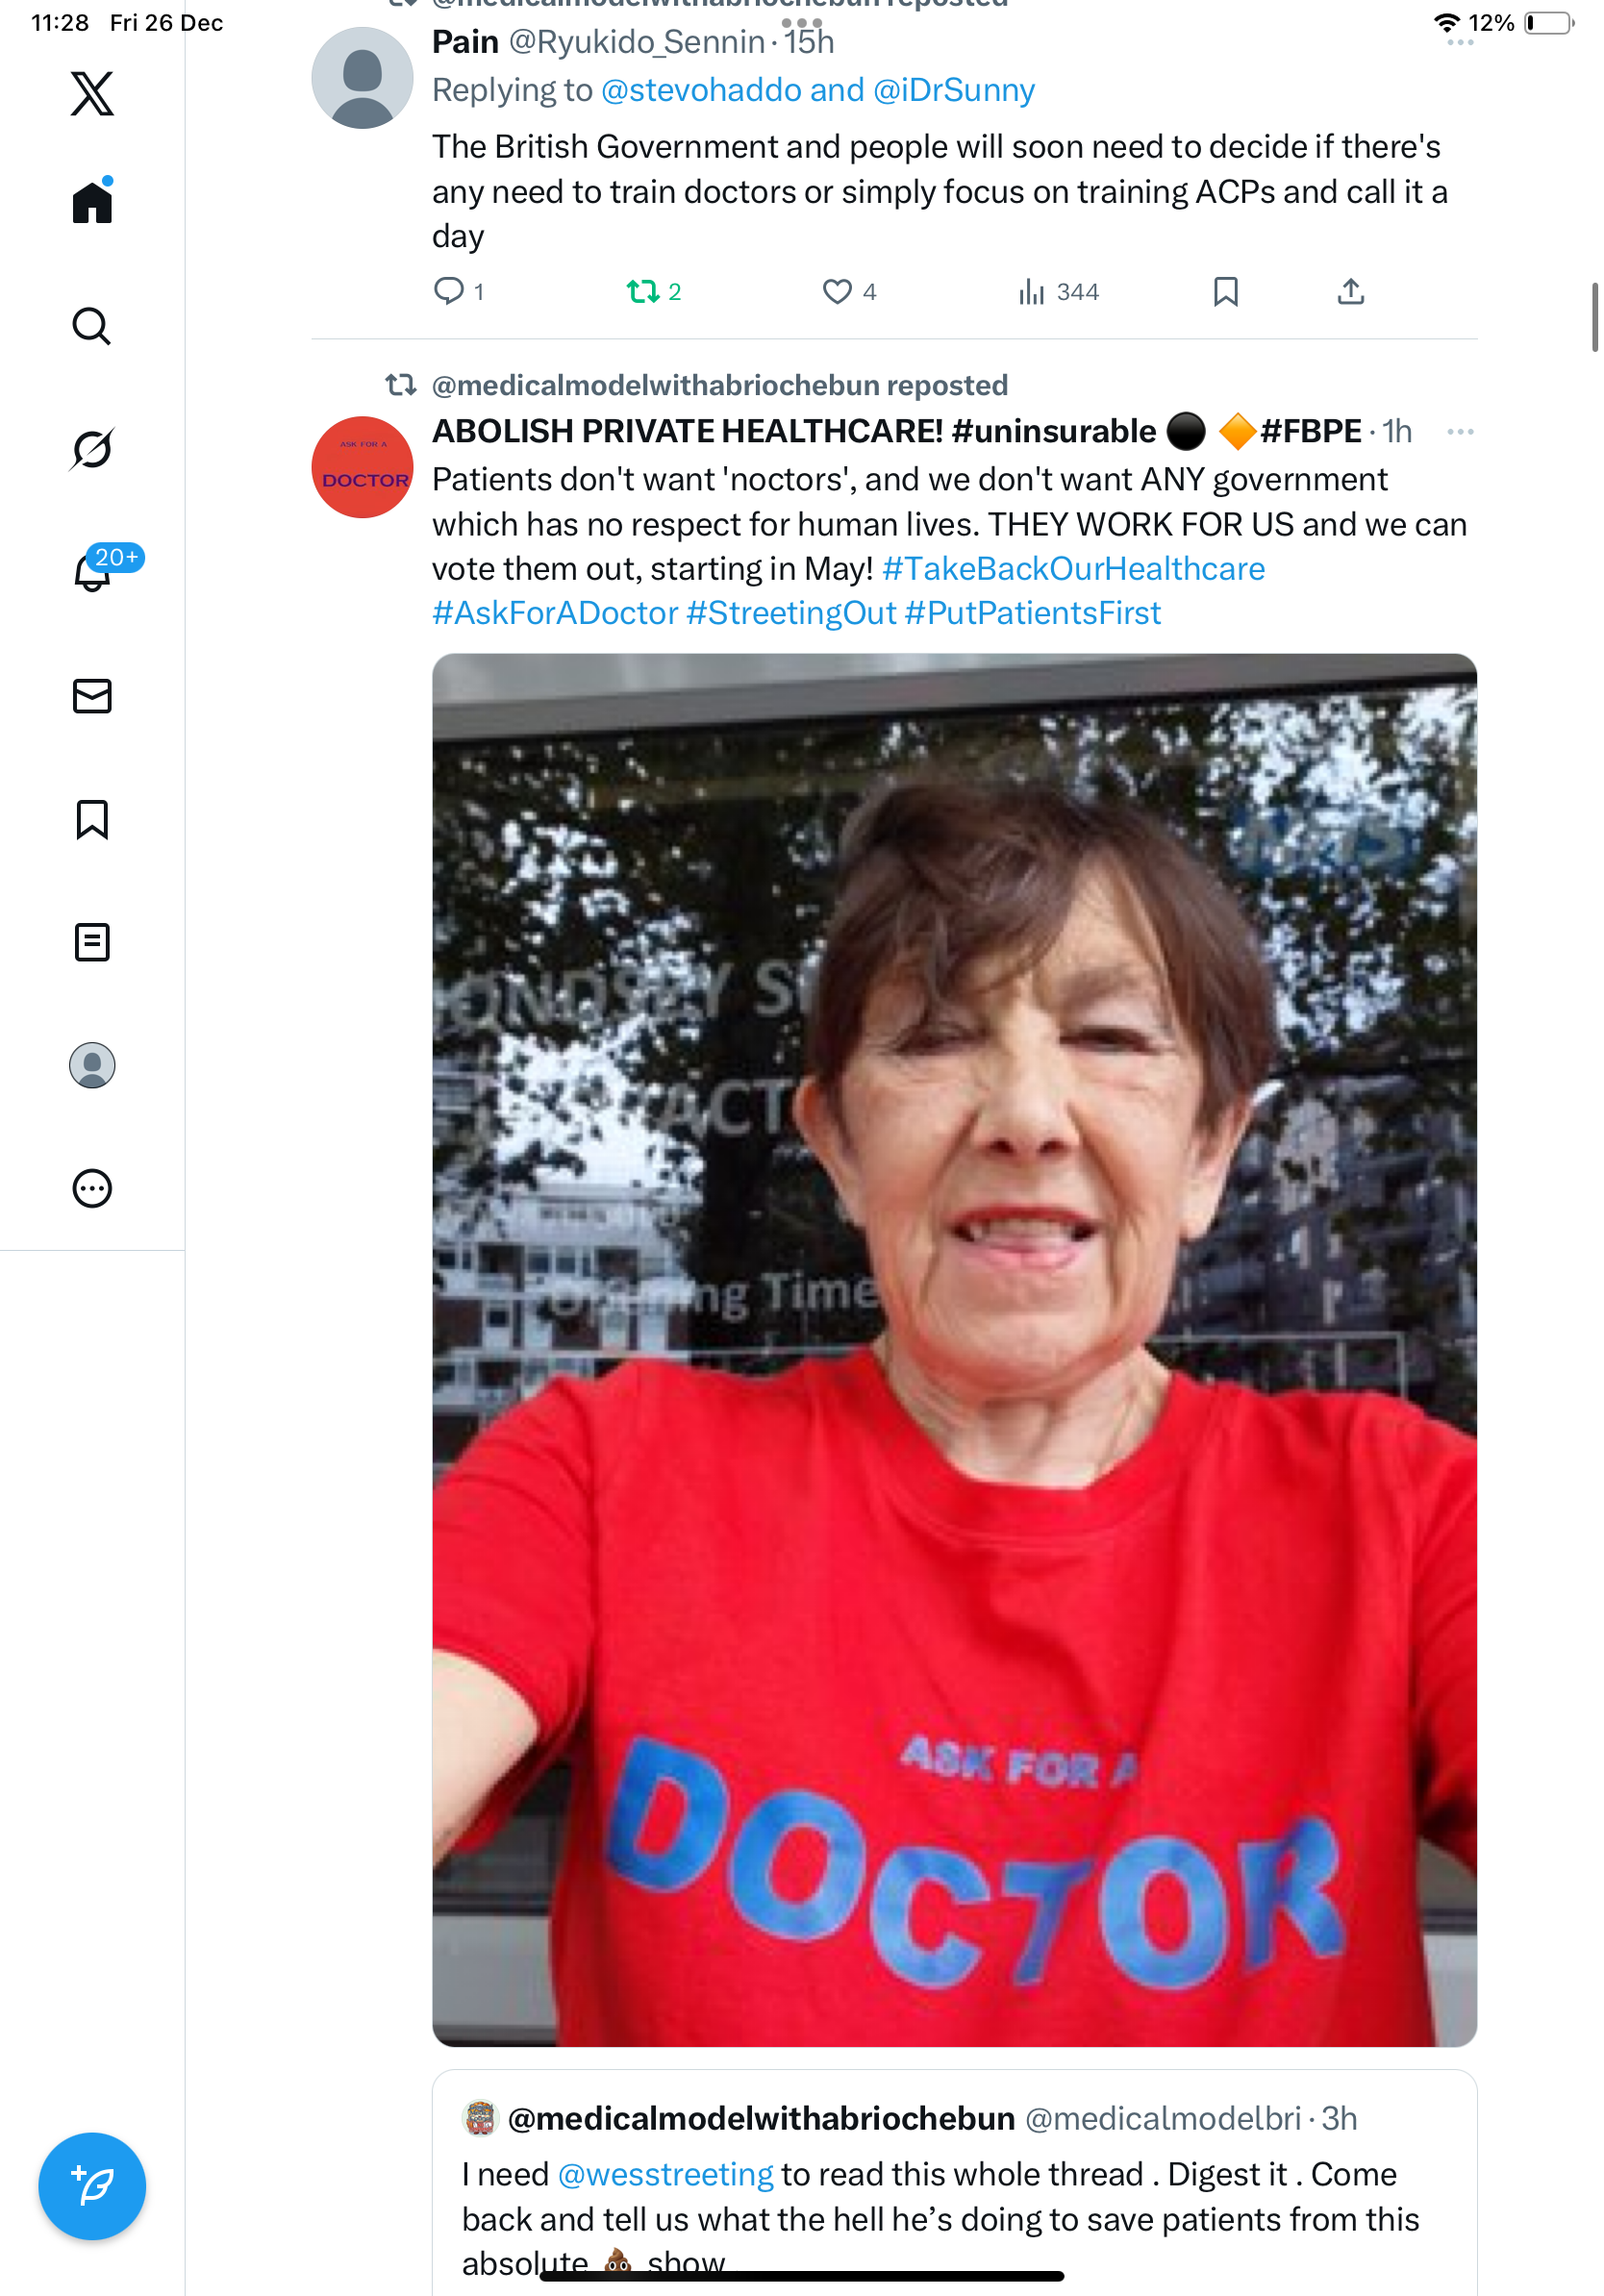Image resolution: width=1604 pixels, height=2296 pixels.
Task: Open Lists icon in sidebar
Action: (x=92, y=942)
